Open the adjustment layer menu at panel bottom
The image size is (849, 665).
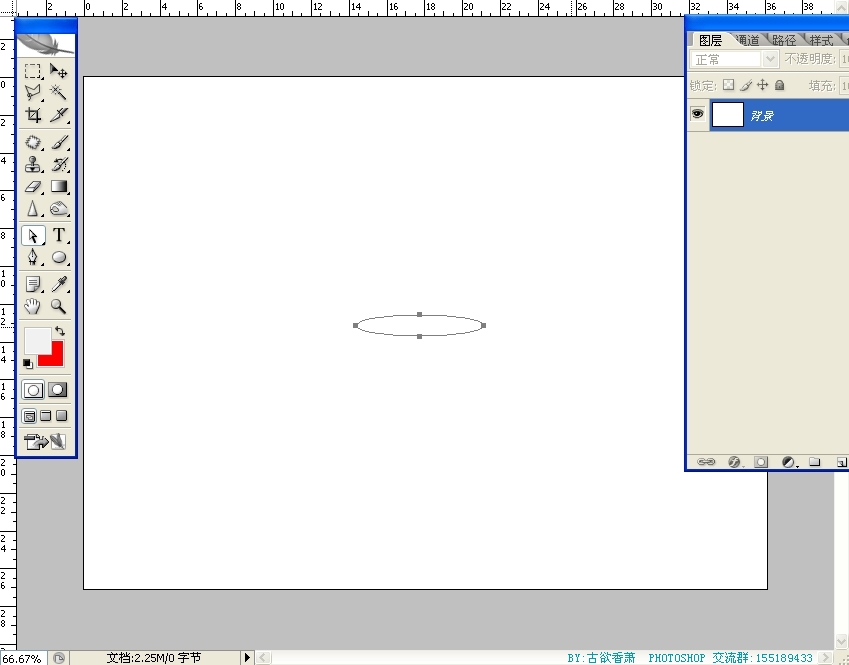point(788,462)
